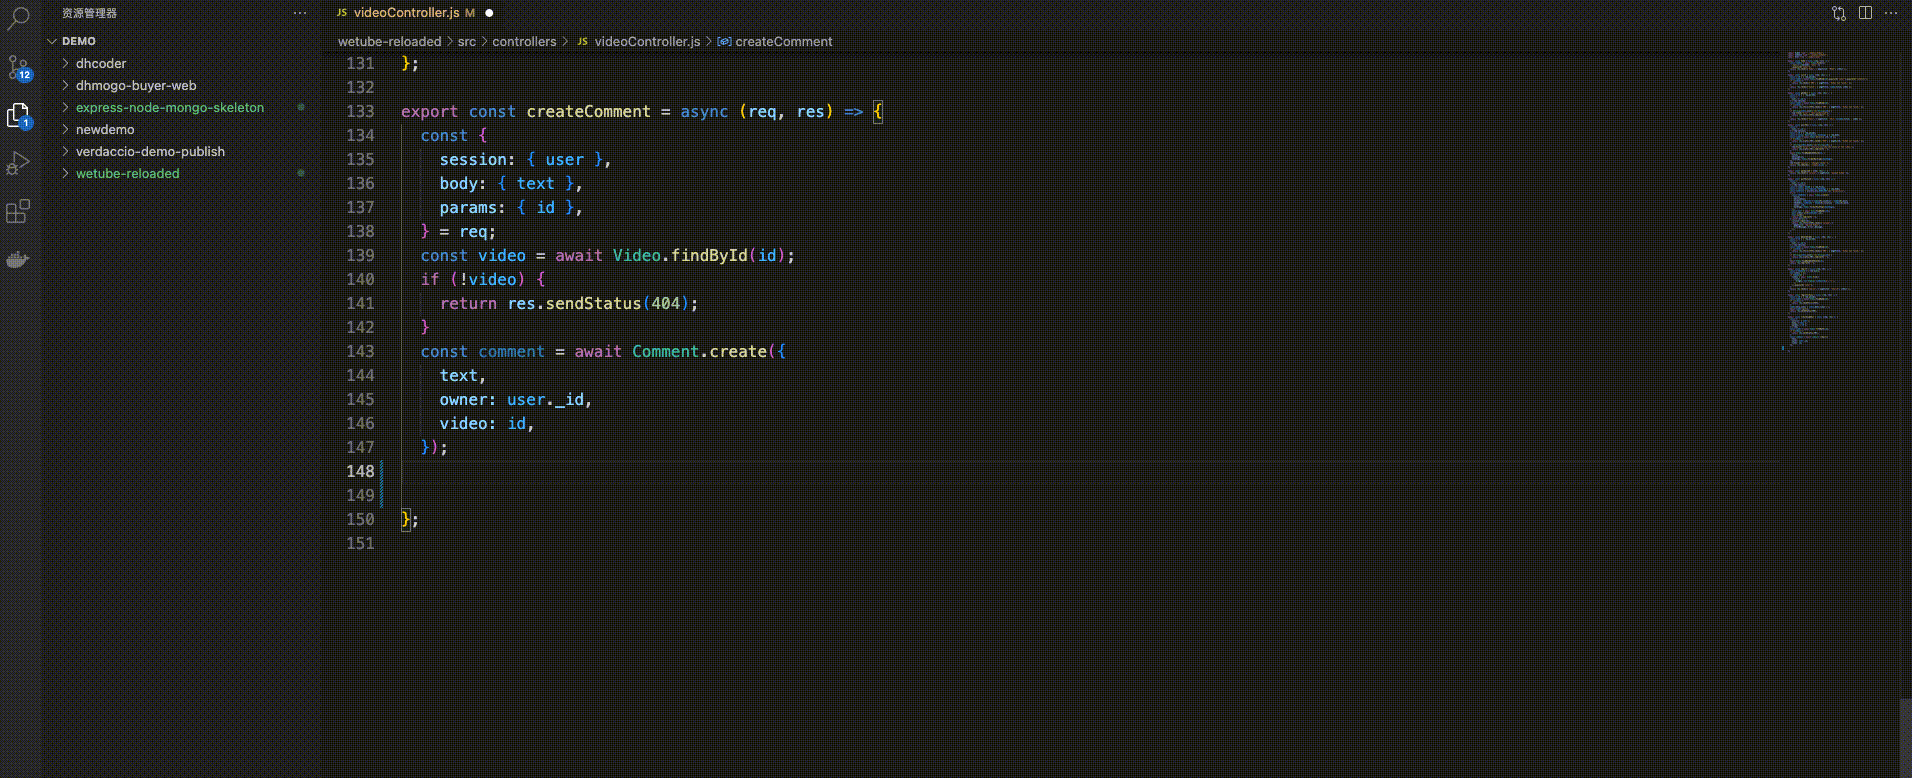Viewport: 1912px width, 778px height.
Task: Click the vertical scrollbar thumb in editor
Action: 1905,736
